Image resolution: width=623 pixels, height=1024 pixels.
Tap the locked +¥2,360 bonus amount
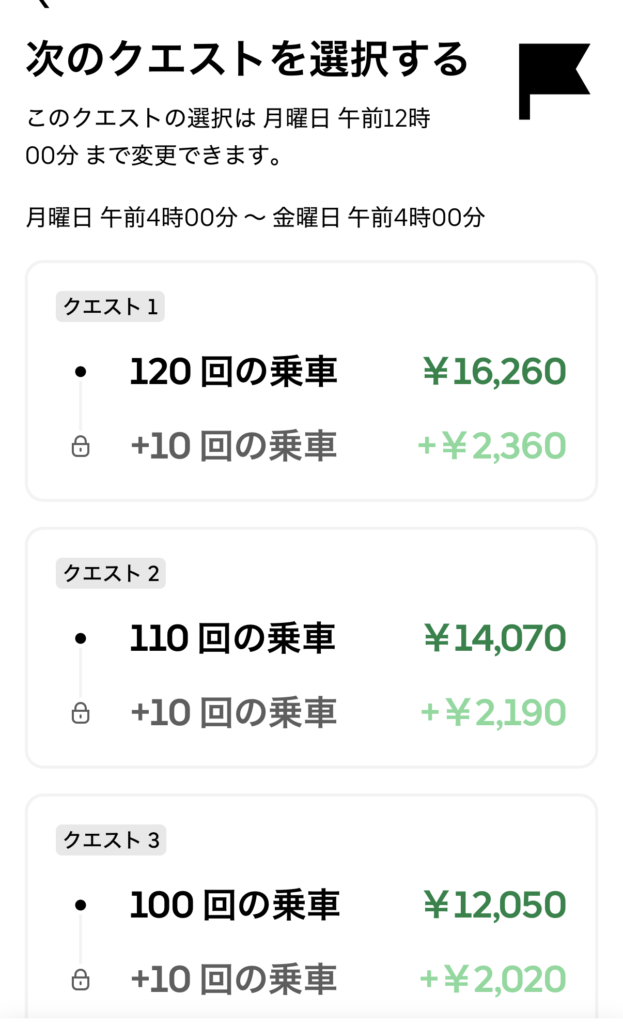point(491,447)
